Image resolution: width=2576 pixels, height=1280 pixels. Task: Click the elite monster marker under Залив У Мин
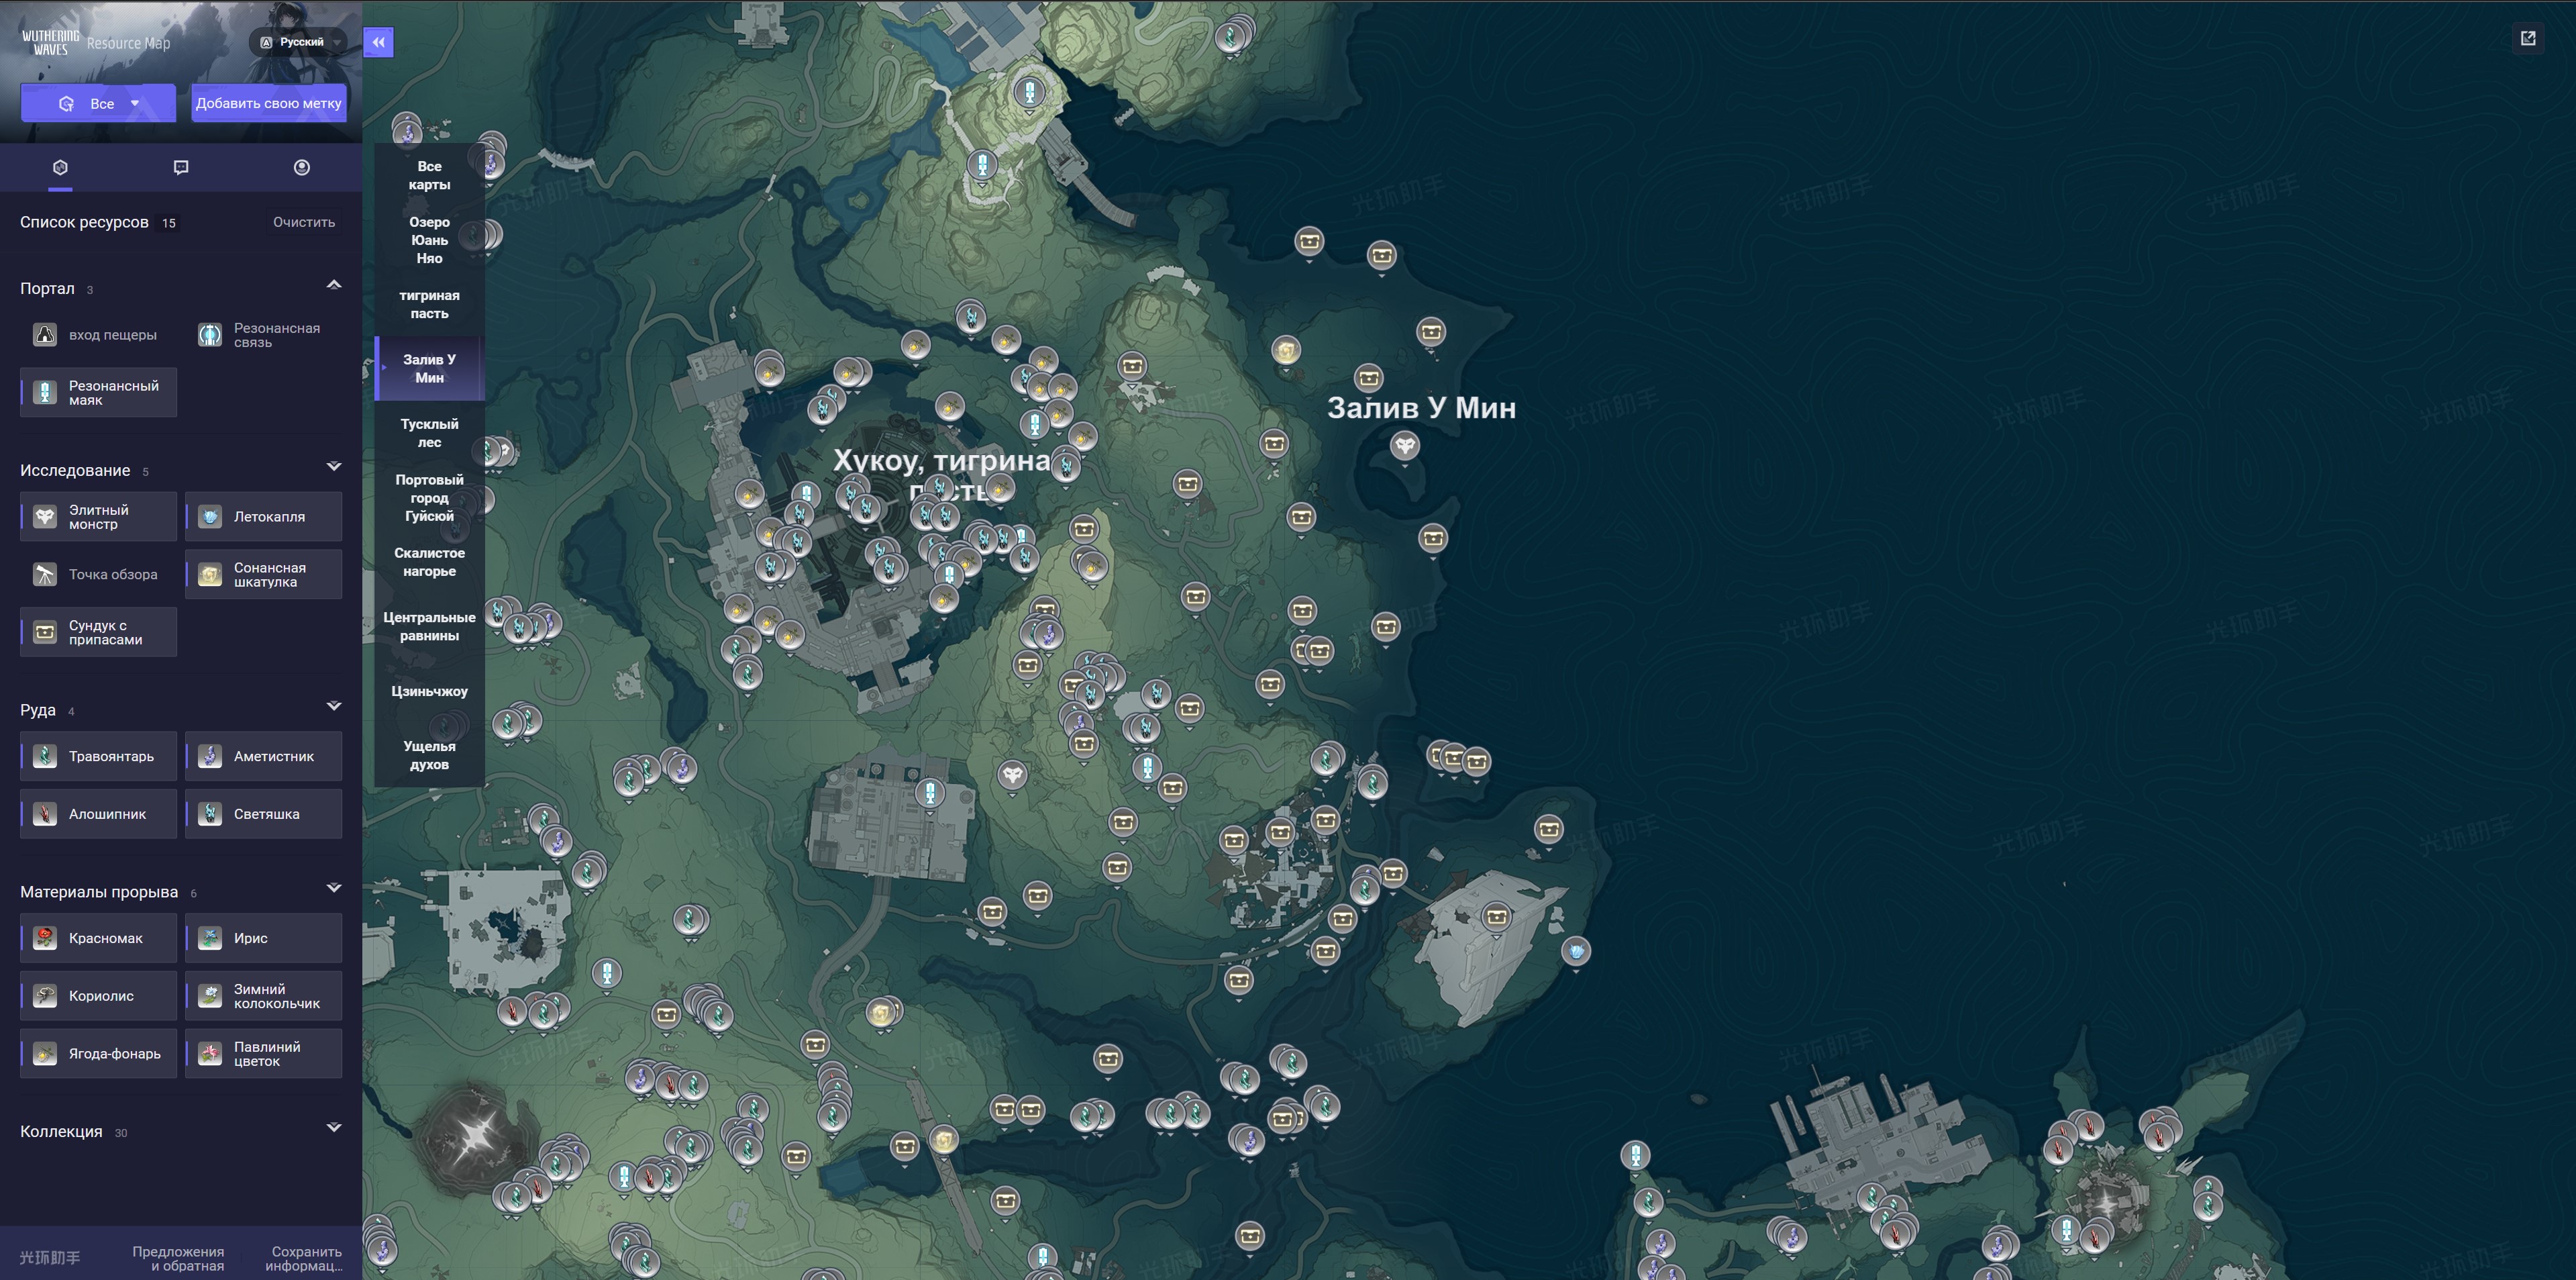pos(1404,445)
